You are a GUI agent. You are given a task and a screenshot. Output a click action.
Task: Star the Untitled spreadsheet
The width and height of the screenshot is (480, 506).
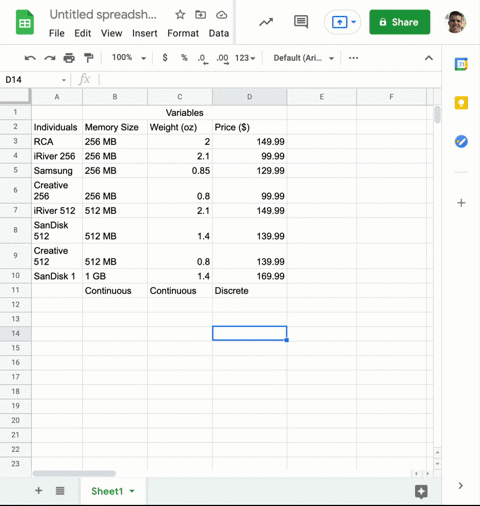tap(180, 15)
